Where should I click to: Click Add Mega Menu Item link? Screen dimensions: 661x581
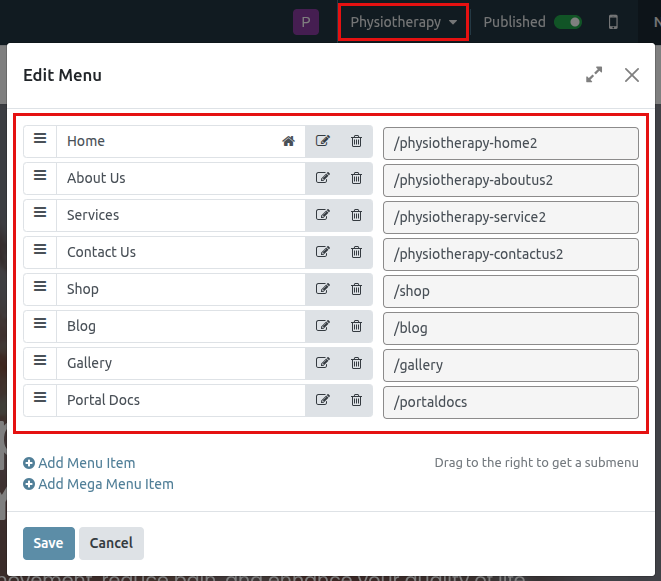point(98,484)
